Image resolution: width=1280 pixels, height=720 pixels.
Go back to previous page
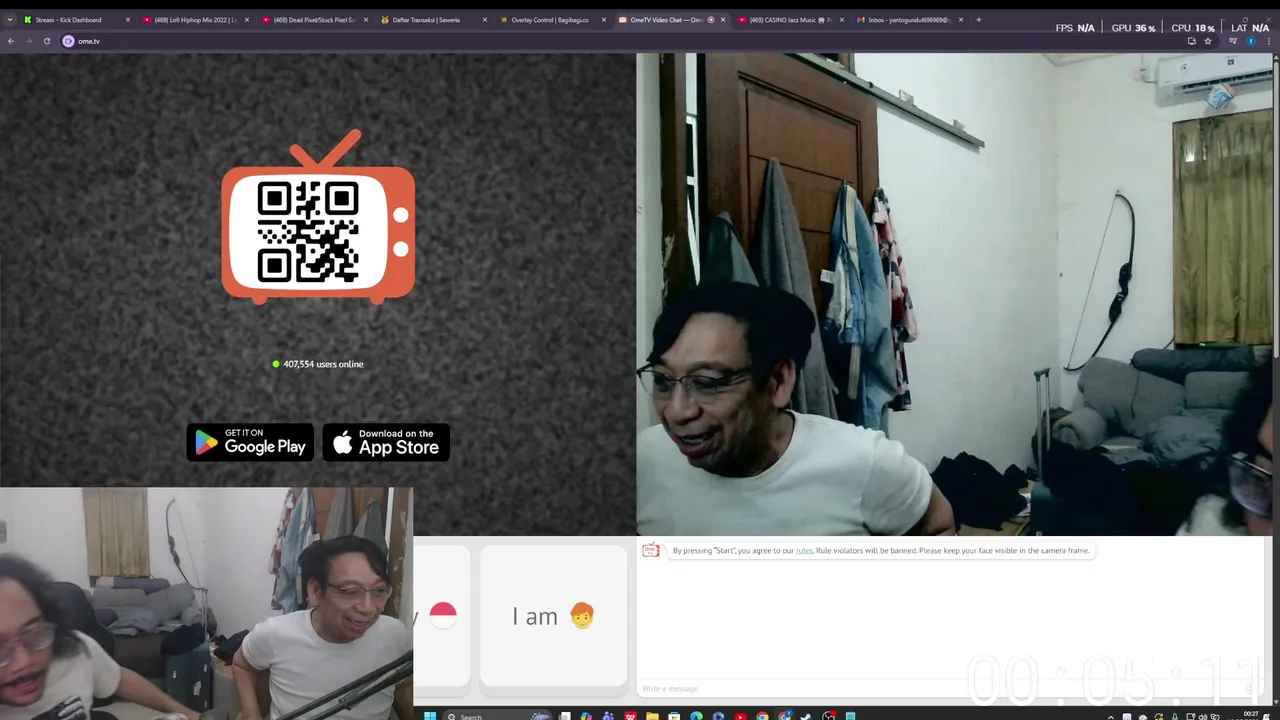pyautogui.click(x=11, y=41)
